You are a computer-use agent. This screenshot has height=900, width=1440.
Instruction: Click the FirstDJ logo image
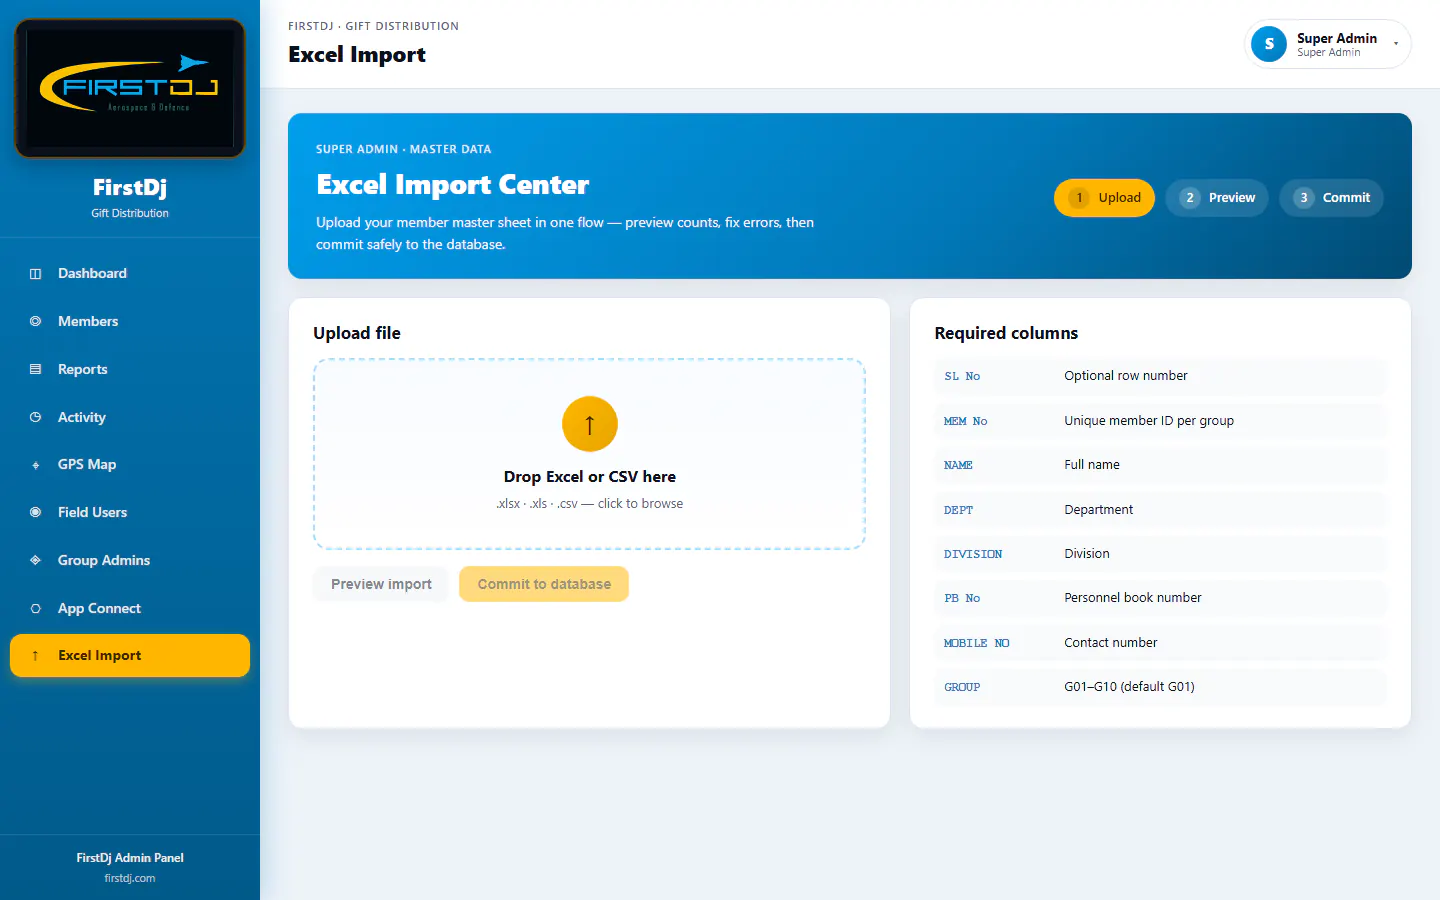[130, 88]
